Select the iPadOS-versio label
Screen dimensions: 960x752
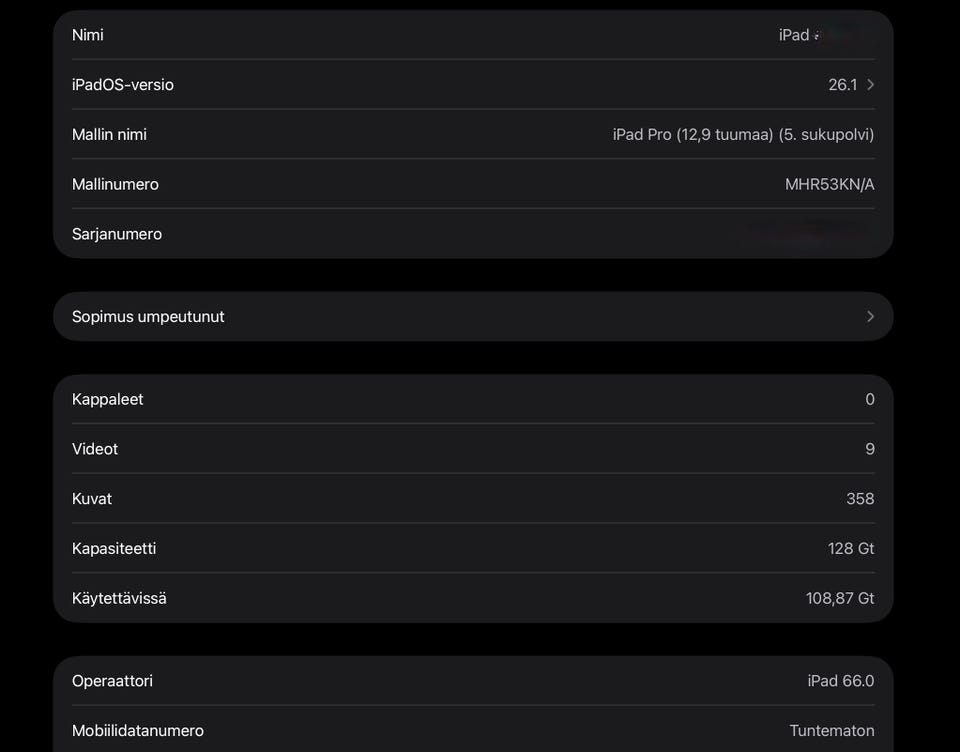[x=123, y=85]
